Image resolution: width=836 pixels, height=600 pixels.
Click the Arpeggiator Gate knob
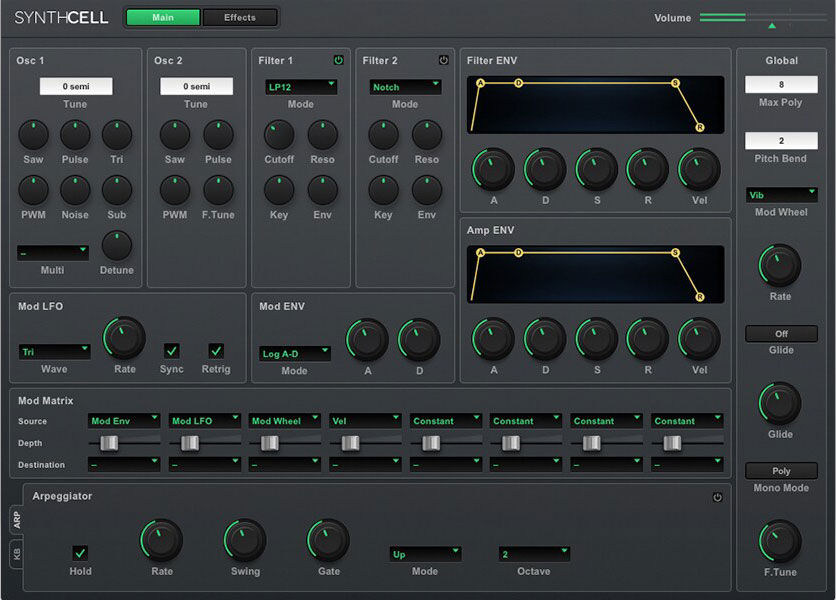328,541
